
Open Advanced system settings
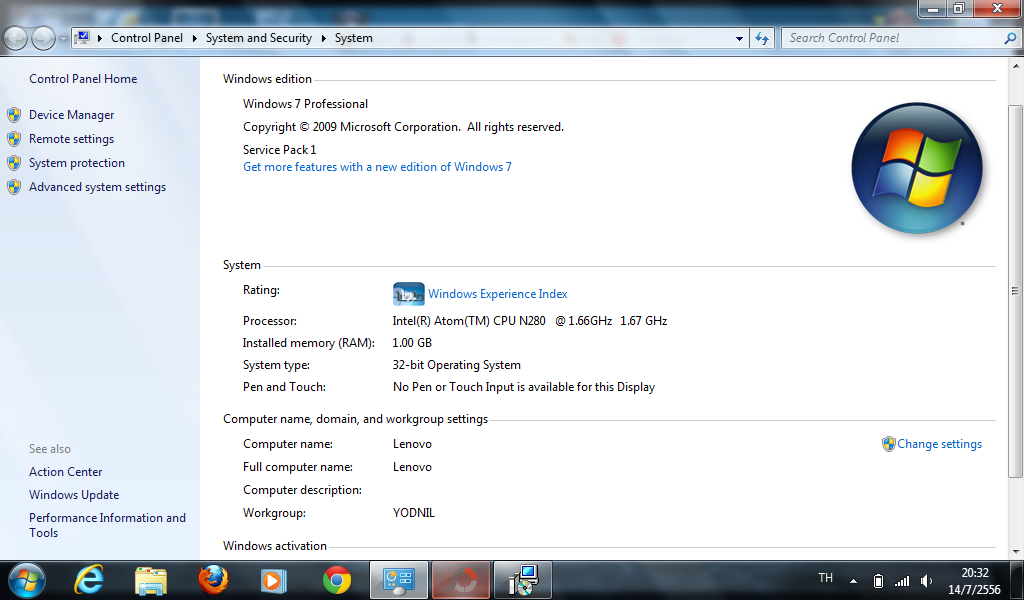coord(97,187)
